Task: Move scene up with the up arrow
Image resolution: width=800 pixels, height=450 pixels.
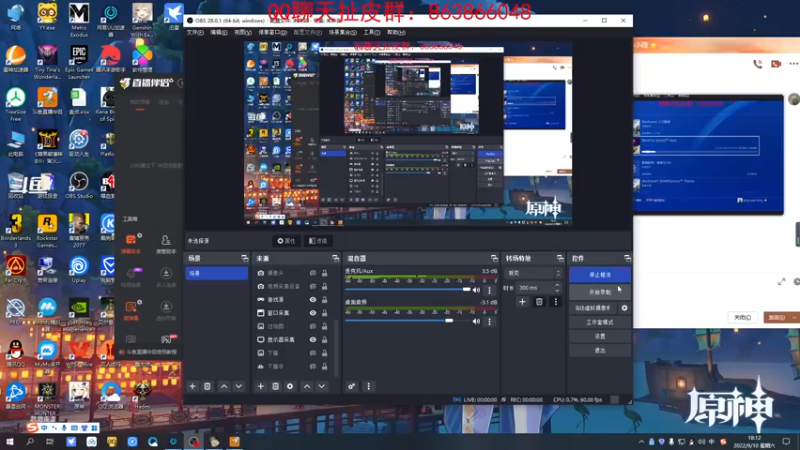Action: pos(224,386)
